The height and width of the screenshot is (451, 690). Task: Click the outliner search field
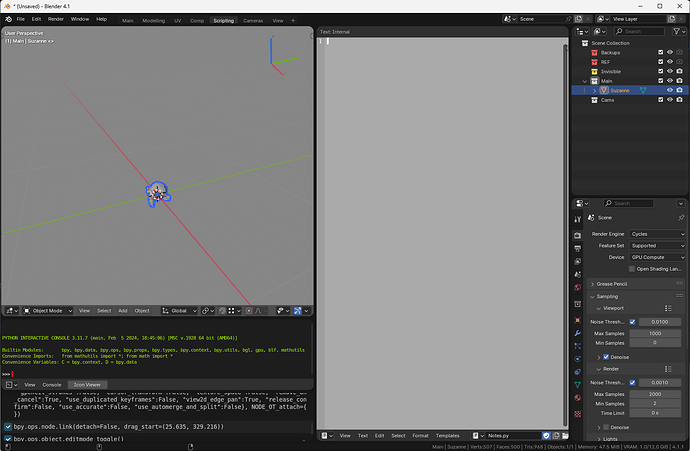[639, 31]
